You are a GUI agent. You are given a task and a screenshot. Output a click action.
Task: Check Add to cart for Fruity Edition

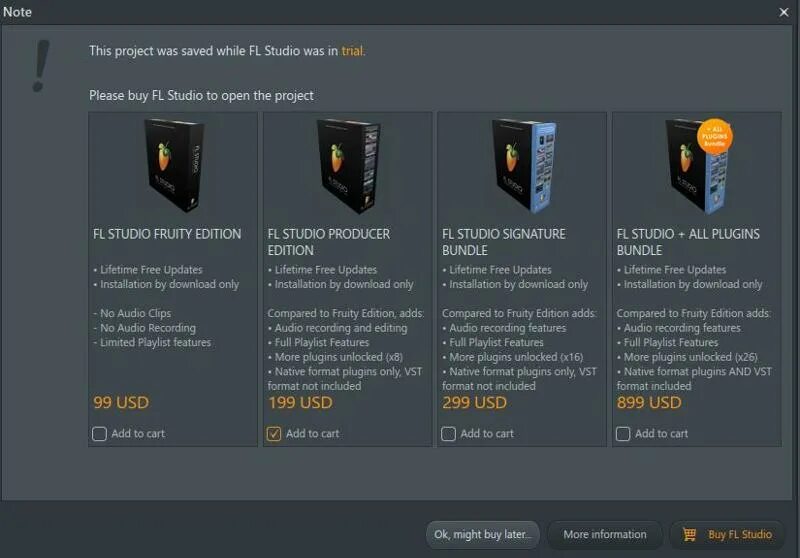pos(99,434)
